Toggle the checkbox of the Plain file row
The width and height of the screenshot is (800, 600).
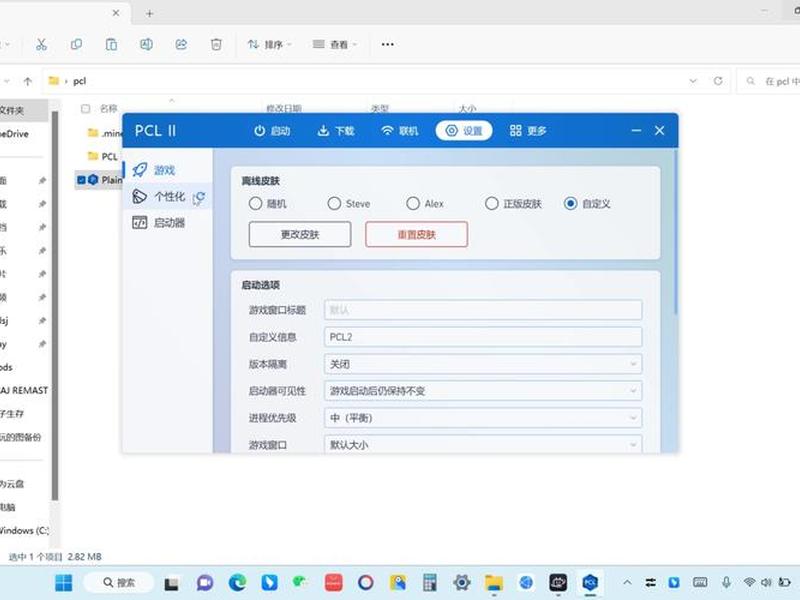[81, 180]
